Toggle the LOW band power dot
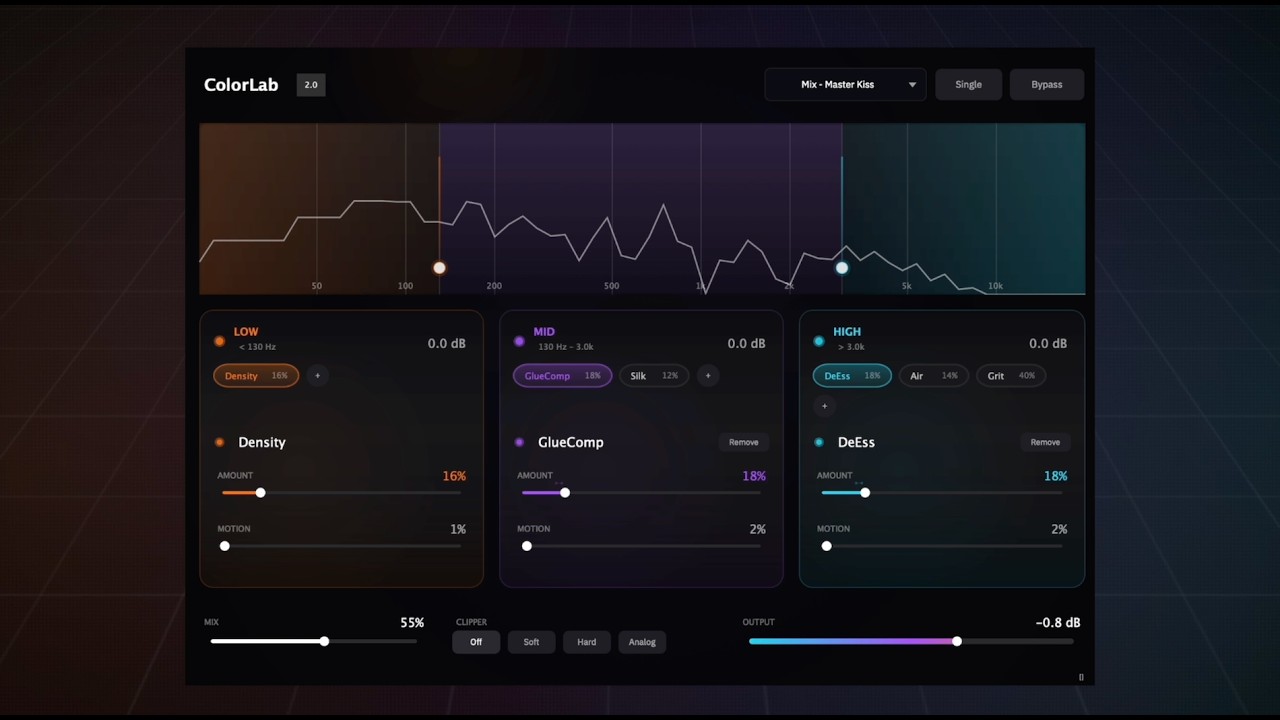 coord(219,342)
